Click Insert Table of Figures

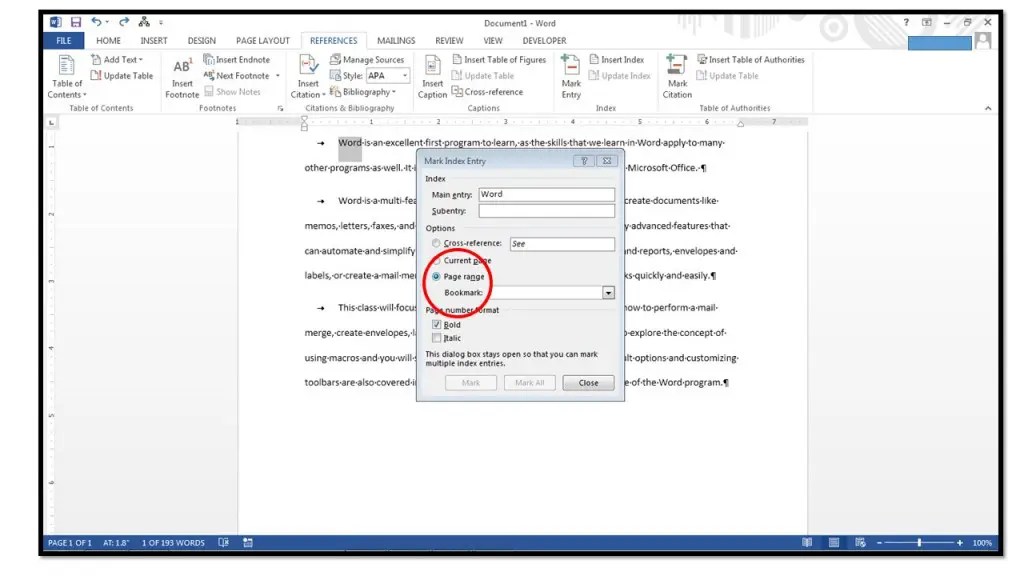tap(499, 59)
